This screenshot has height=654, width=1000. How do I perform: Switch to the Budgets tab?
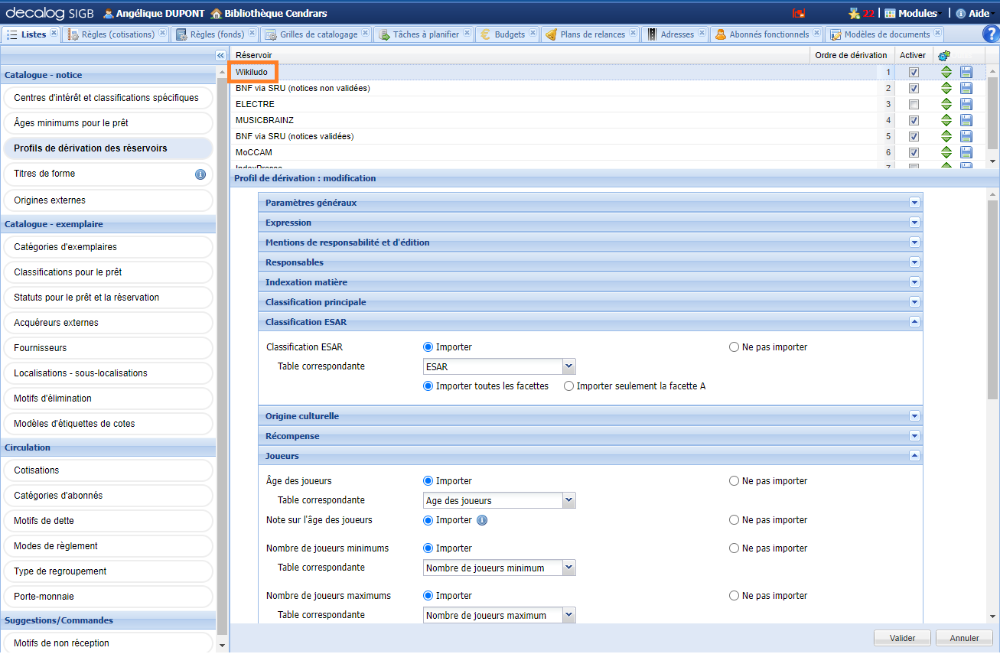click(x=507, y=34)
